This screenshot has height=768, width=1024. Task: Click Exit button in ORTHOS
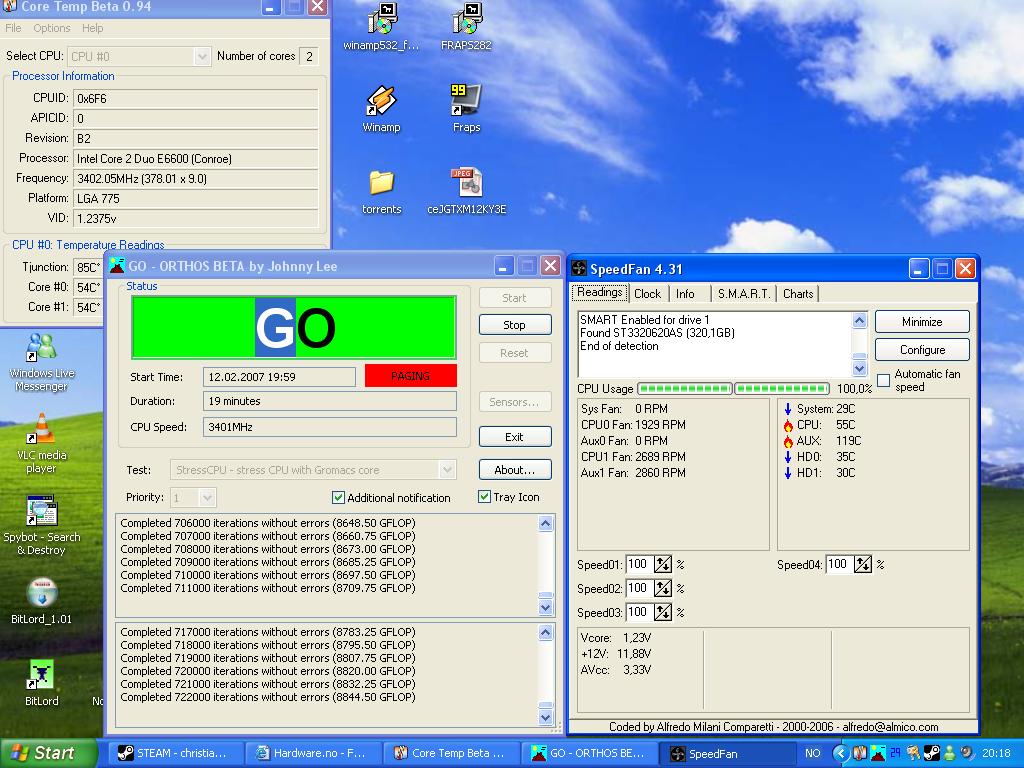click(515, 437)
